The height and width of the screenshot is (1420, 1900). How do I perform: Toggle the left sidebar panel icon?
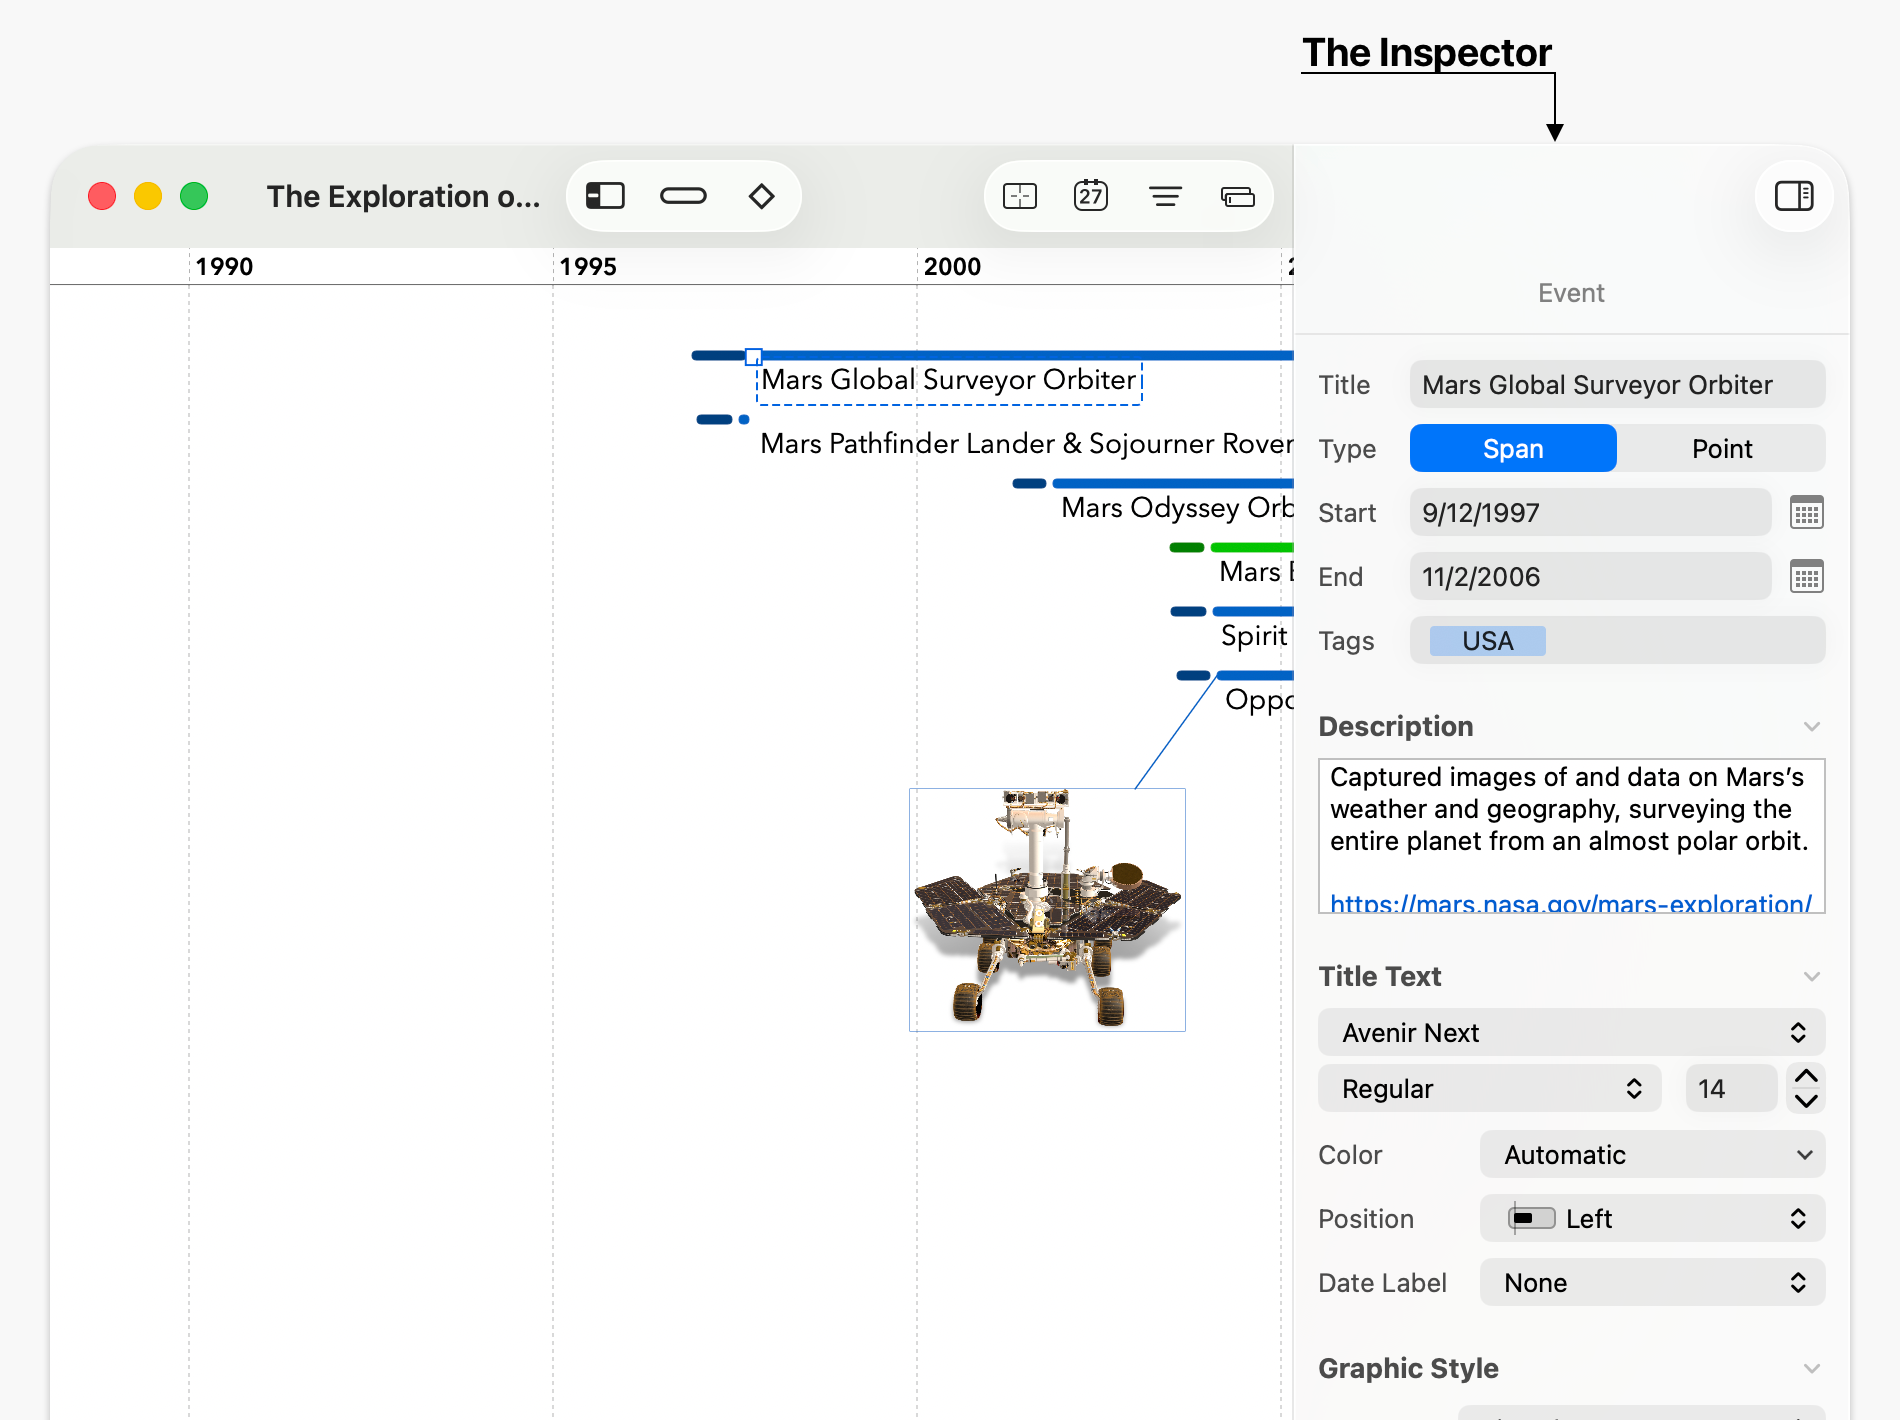click(605, 196)
